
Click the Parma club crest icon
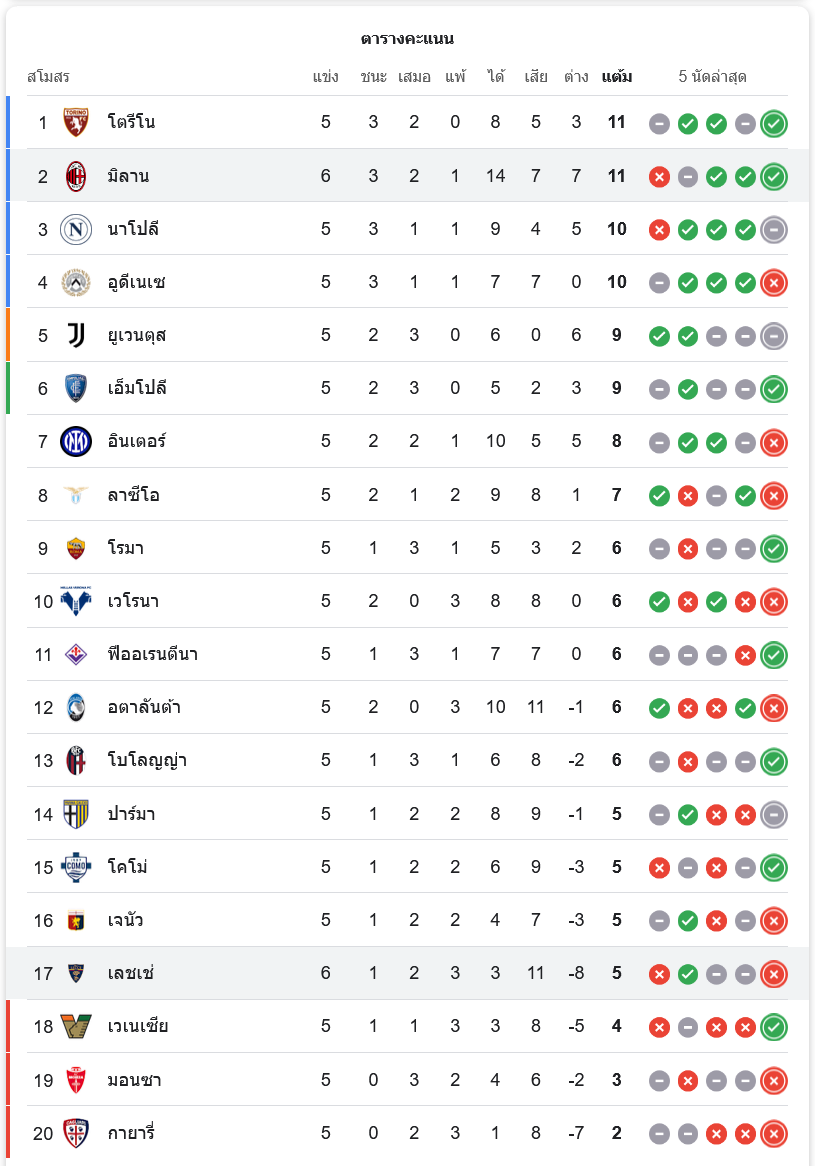coord(76,814)
